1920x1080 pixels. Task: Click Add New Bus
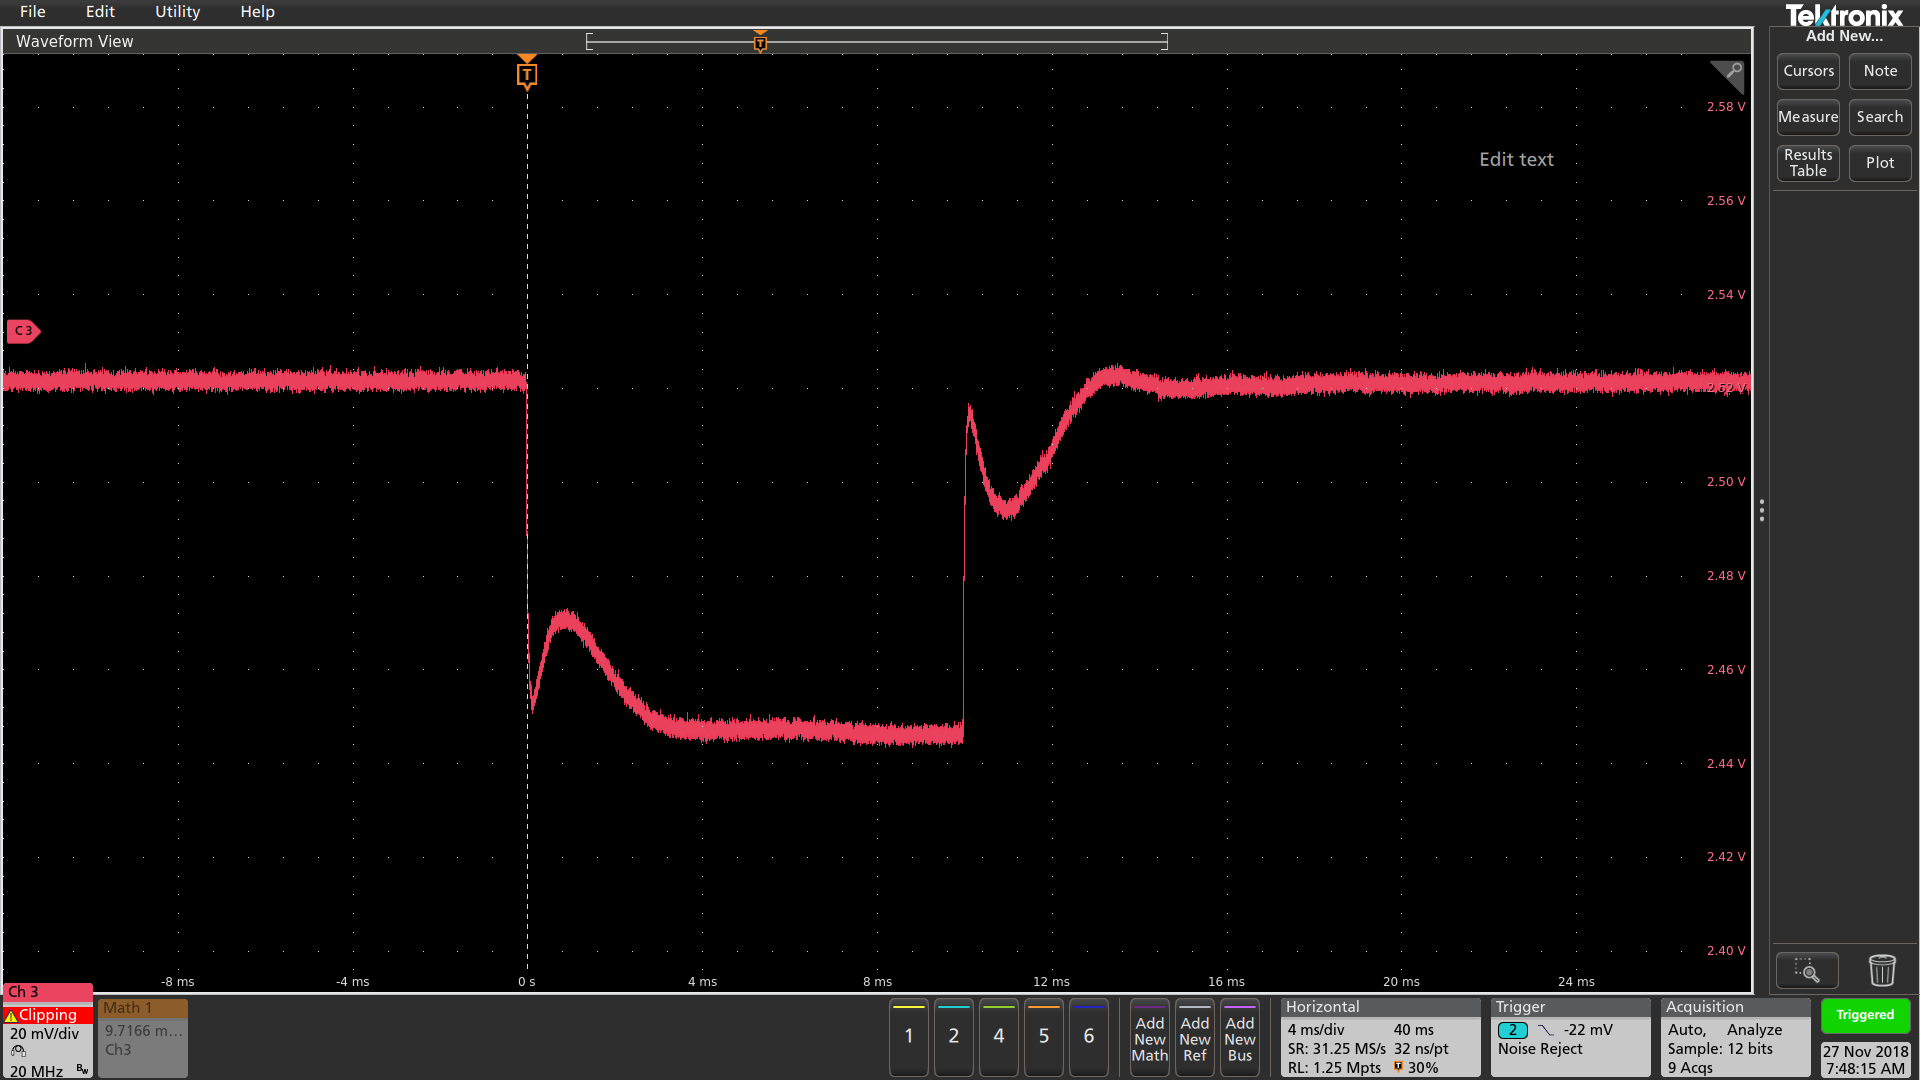pos(1240,1038)
